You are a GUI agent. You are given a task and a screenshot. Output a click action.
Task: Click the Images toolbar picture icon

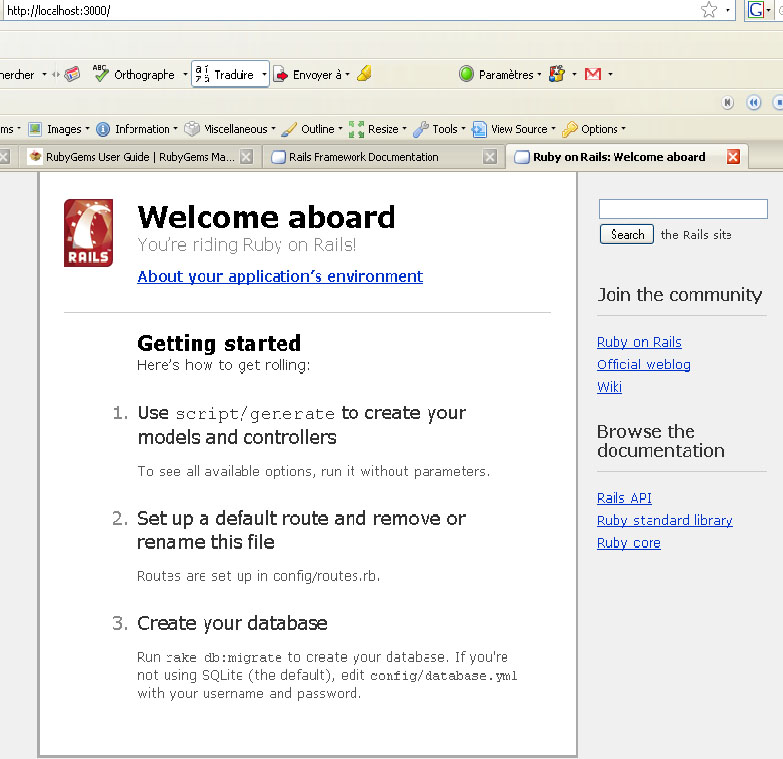(x=35, y=129)
